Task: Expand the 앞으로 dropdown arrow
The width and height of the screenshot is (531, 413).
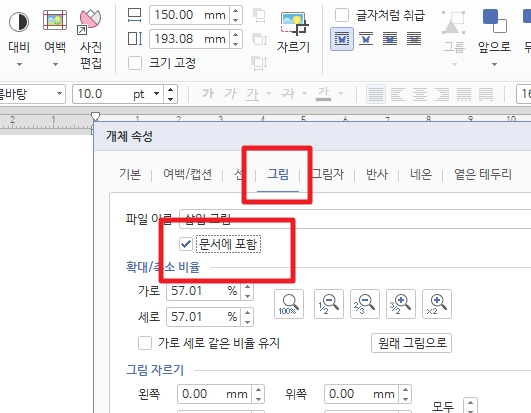Action: click(x=494, y=64)
